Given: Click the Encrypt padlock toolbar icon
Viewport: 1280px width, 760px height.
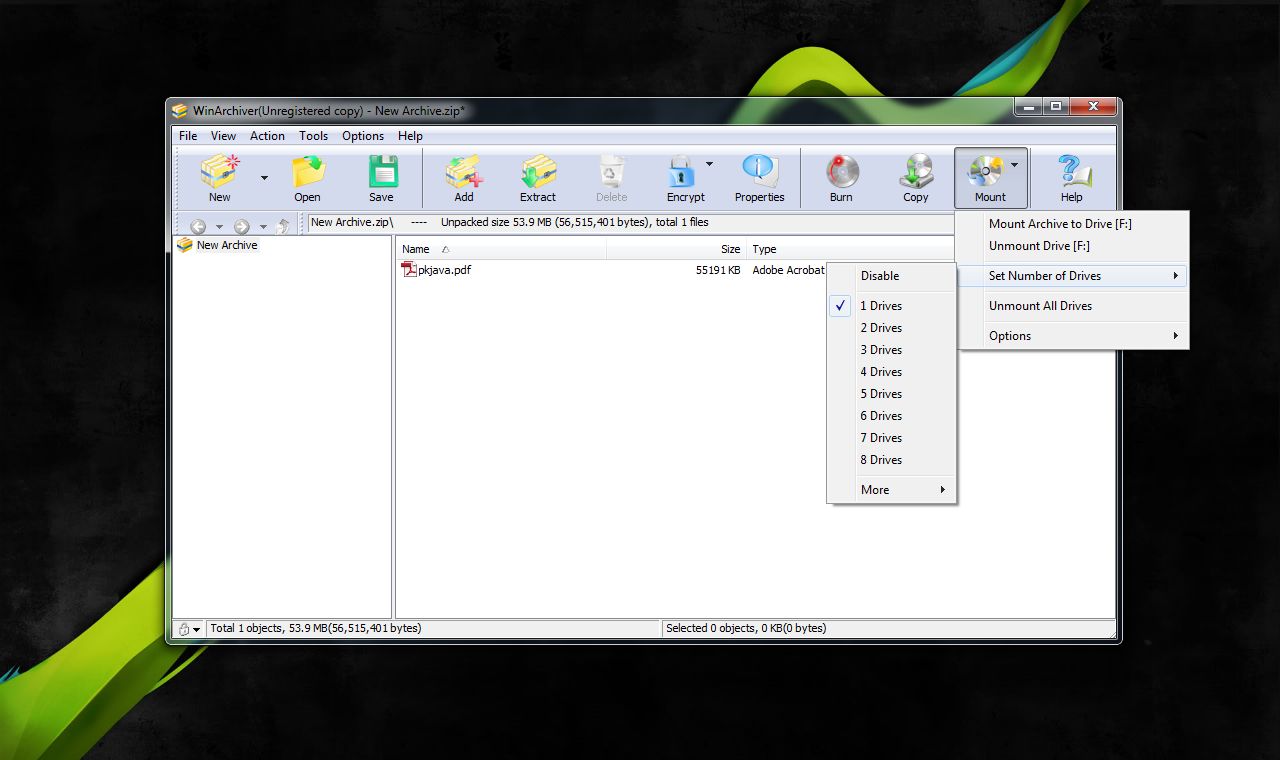Looking at the screenshot, I should (x=682, y=172).
